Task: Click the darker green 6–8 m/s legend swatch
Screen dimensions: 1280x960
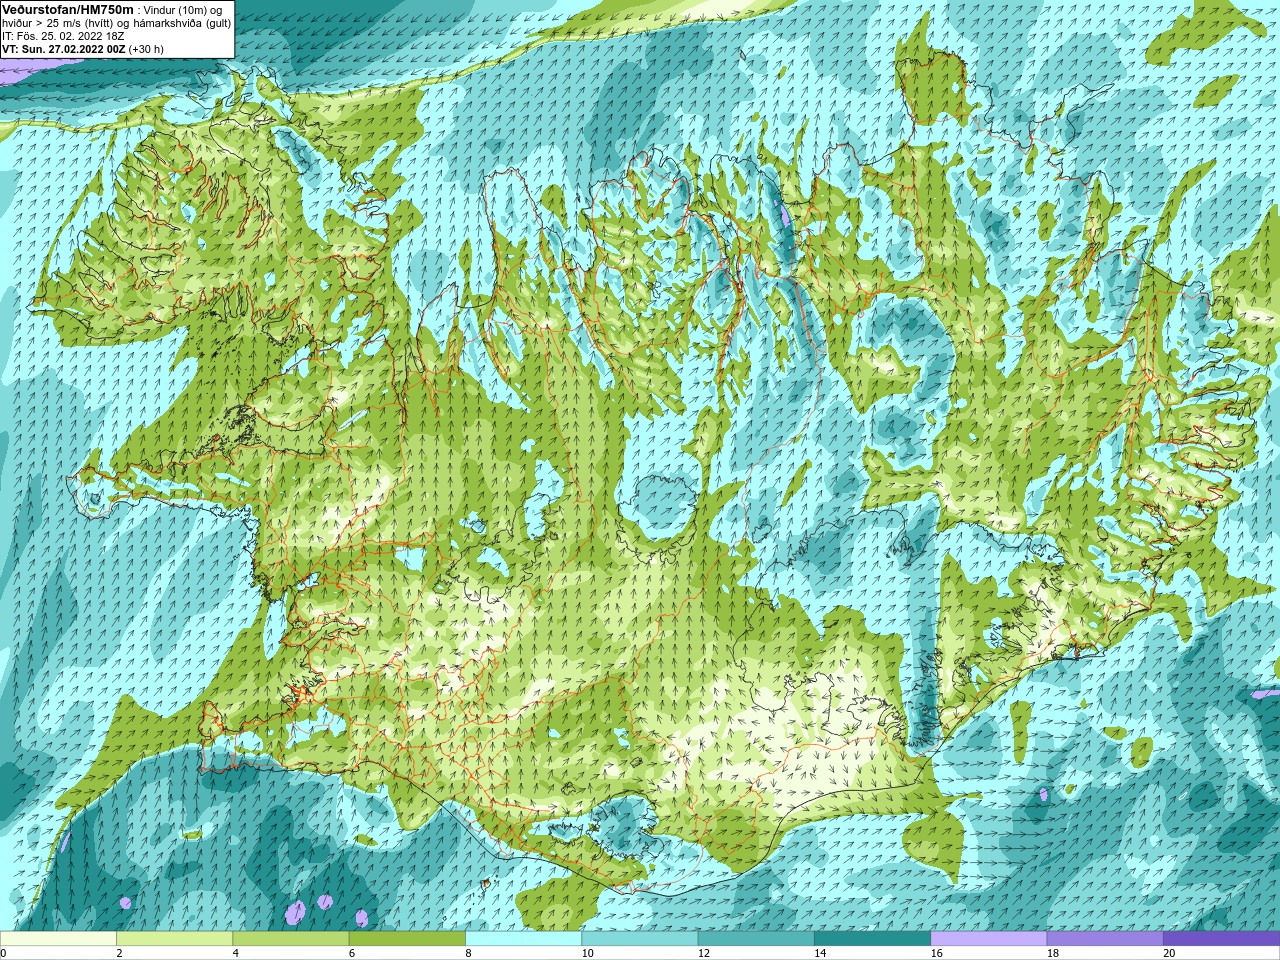Action: tap(407, 939)
